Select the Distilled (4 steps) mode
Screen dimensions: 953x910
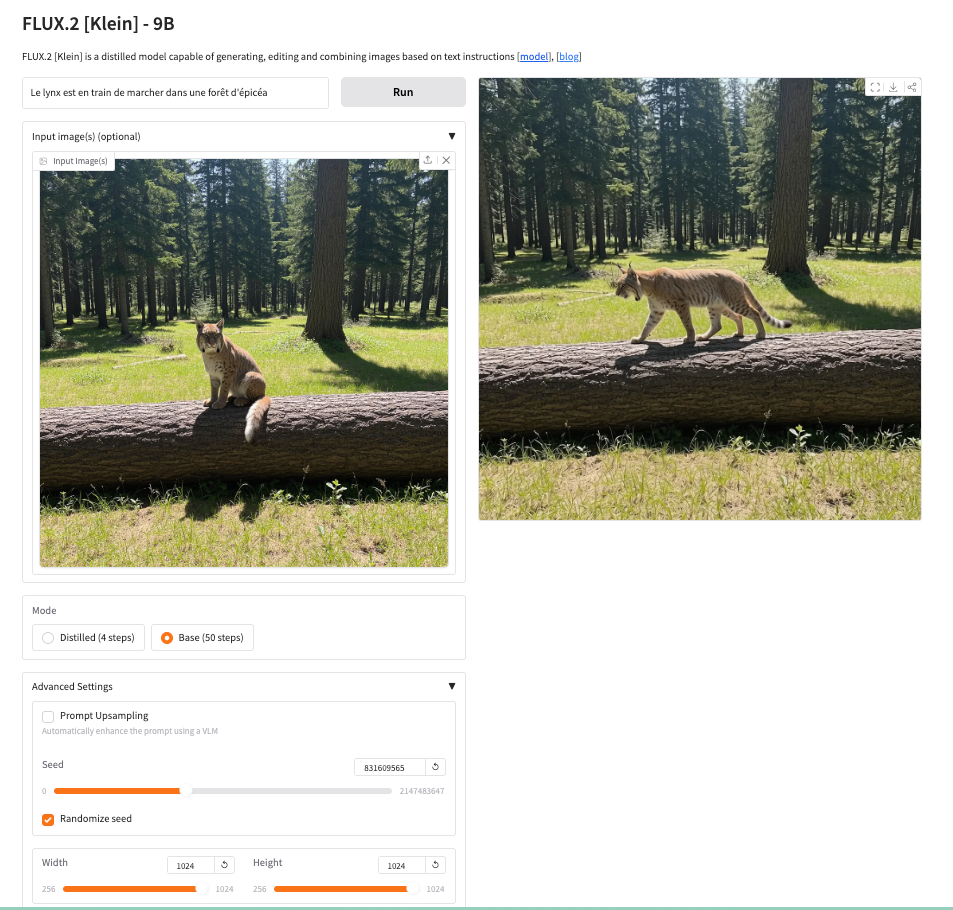(48, 638)
